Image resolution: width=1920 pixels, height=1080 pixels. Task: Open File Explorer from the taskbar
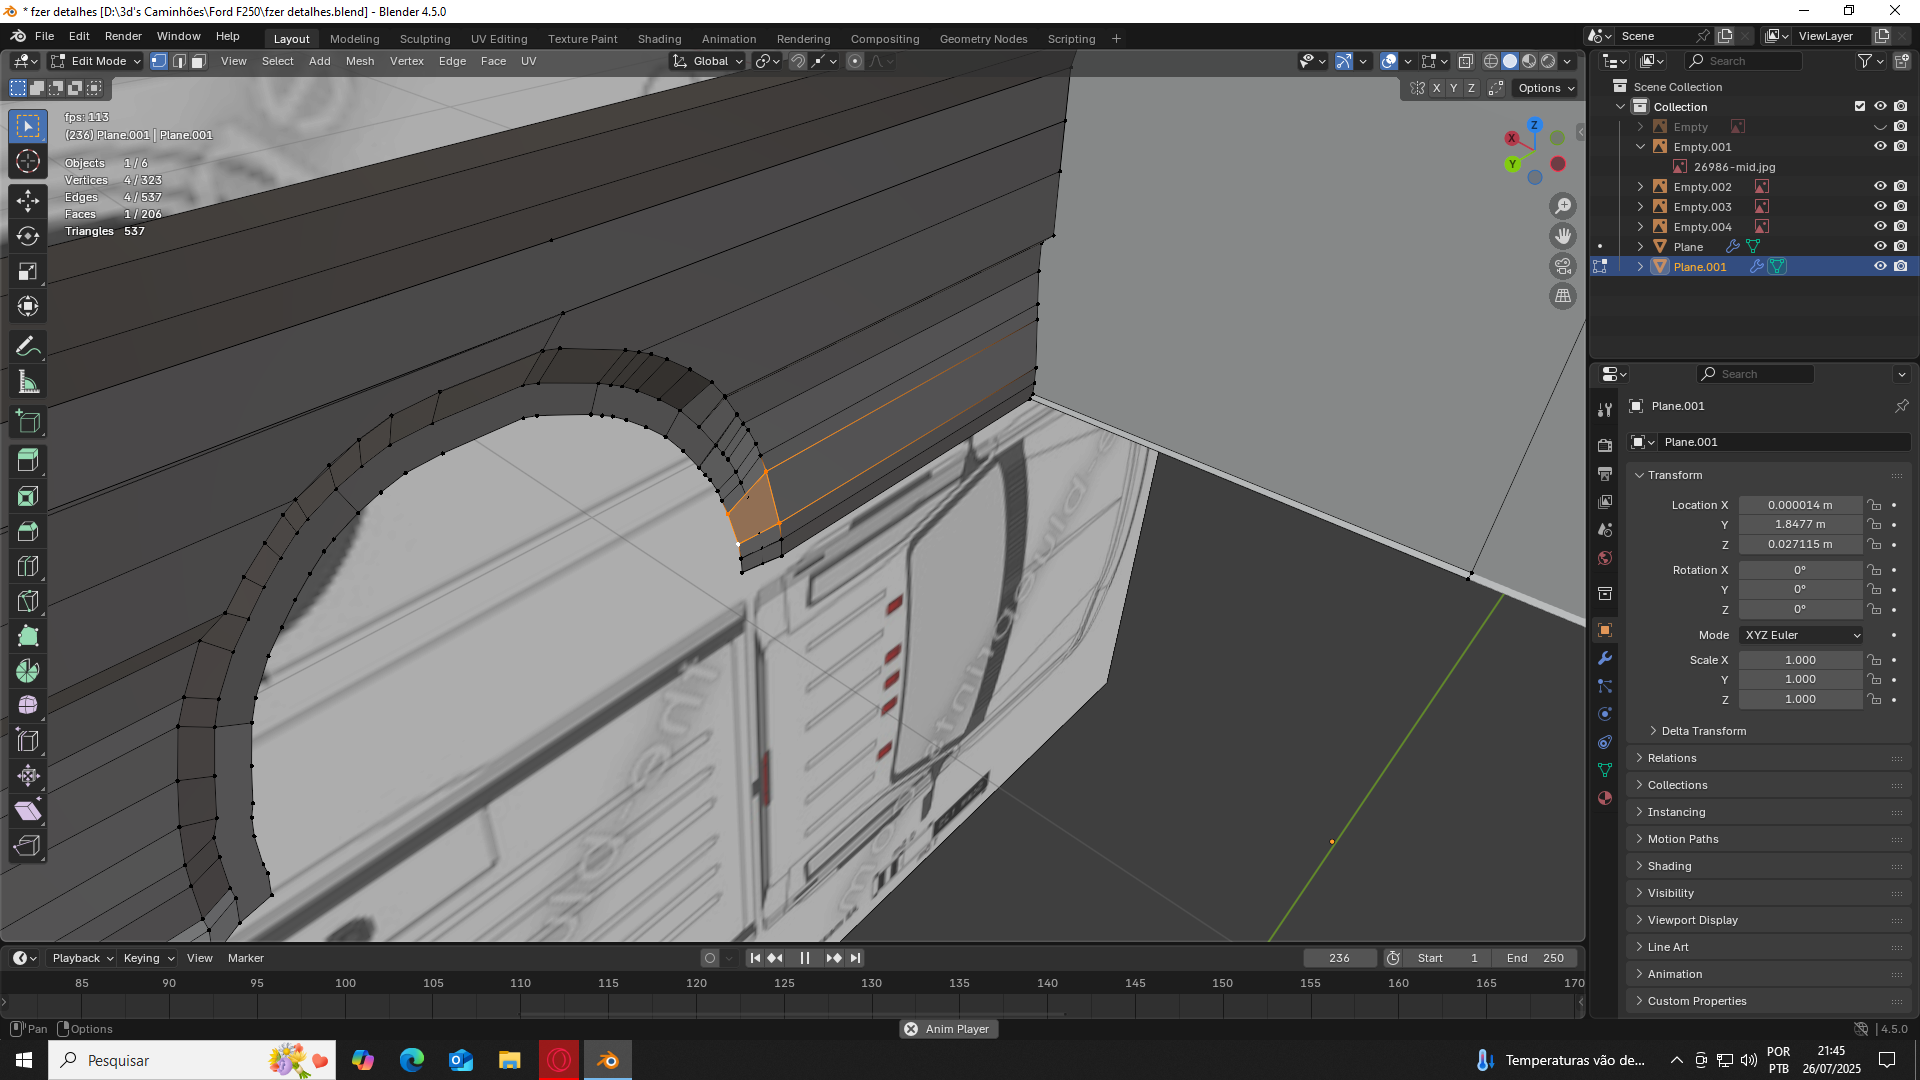click(x=510, y=1060)
